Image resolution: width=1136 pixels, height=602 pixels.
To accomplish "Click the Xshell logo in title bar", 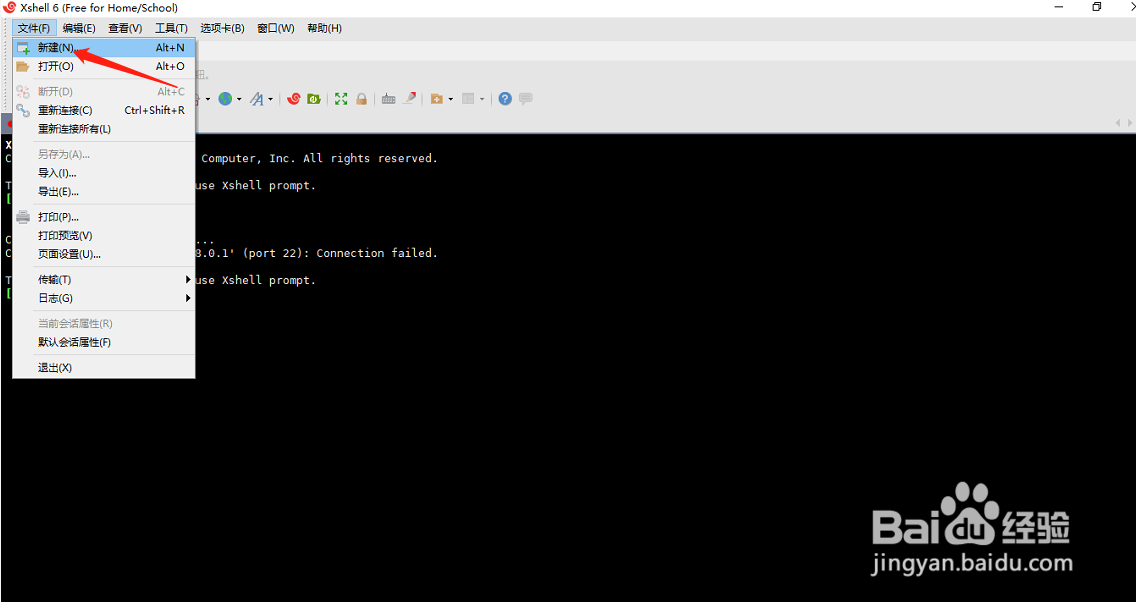I will pyautogui.click(x=10, y=8).
